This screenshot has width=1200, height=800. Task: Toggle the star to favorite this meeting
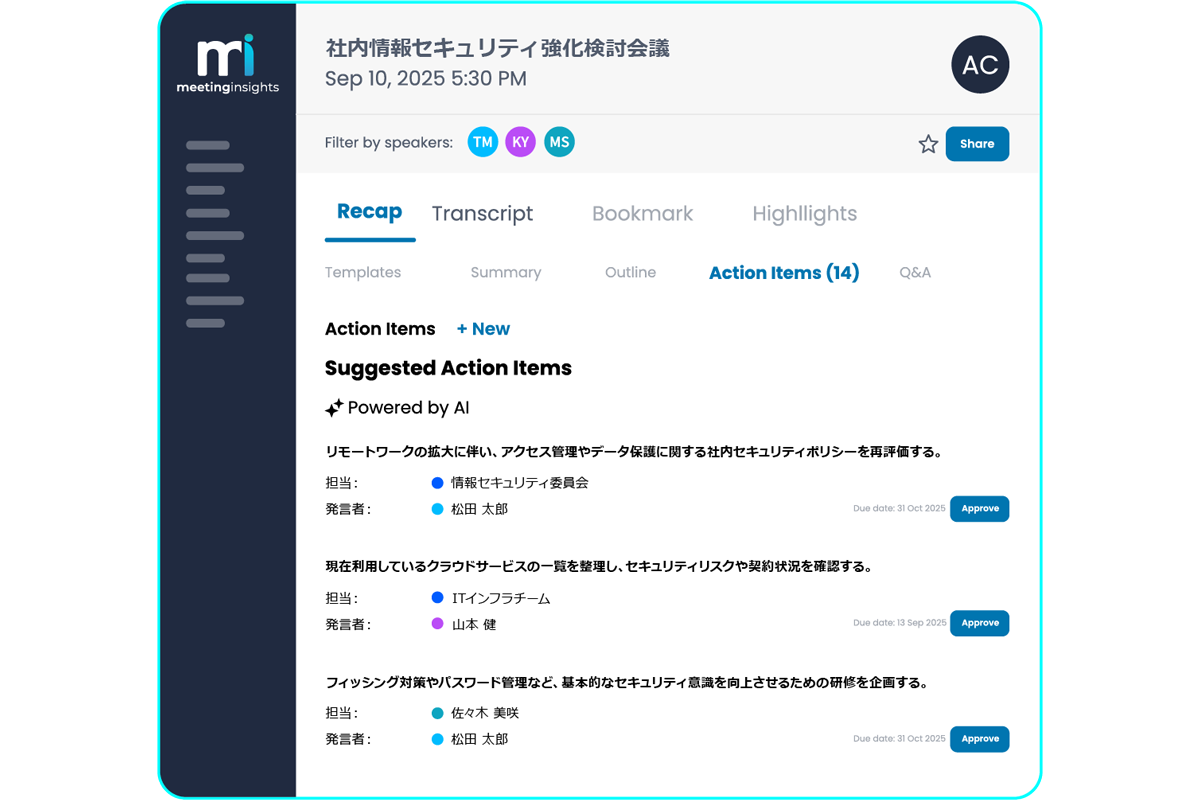928,144
